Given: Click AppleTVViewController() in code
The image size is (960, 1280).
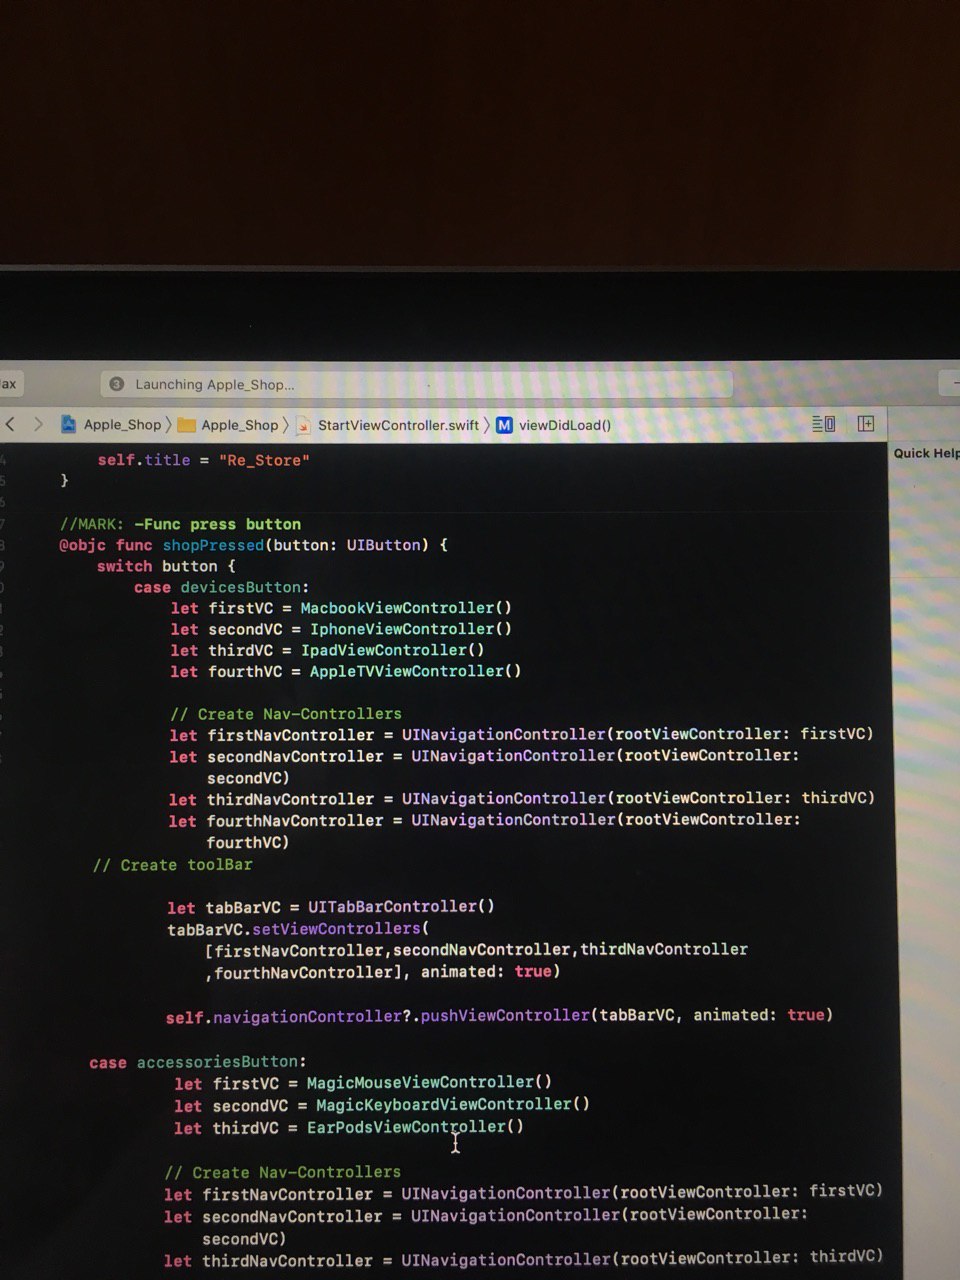Looking at the screenshot, I should [x=415, y=671].
